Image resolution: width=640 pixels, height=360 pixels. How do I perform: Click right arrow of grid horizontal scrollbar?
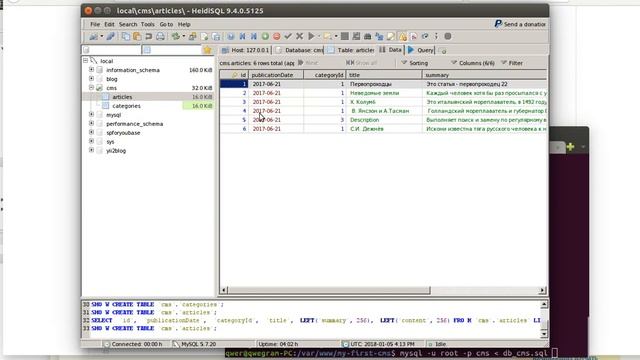pos(542,290)
